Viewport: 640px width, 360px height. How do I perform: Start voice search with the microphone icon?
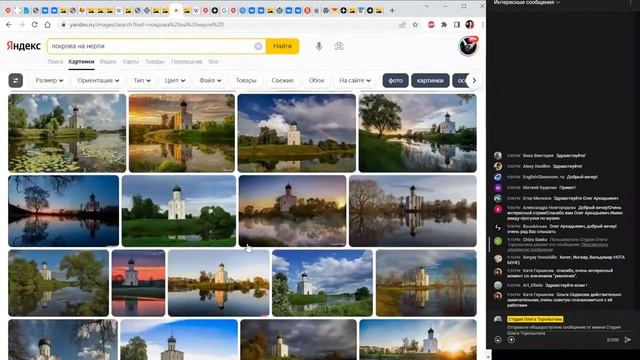point(319,46)
